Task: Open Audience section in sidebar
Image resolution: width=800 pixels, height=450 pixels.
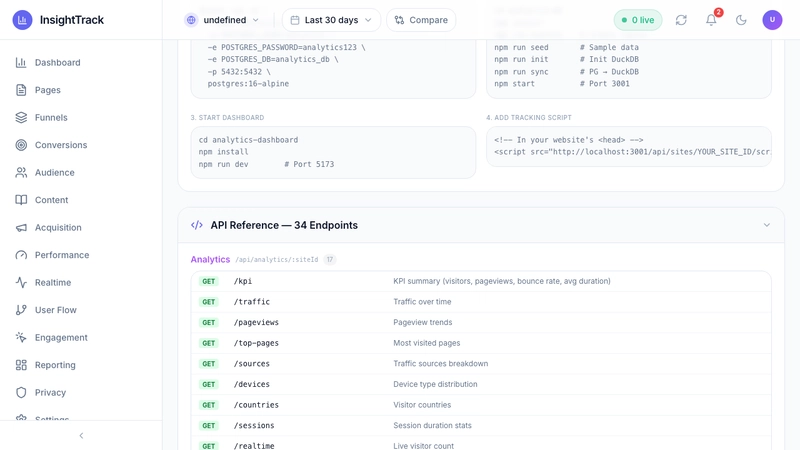Action: tap(81, 172)
